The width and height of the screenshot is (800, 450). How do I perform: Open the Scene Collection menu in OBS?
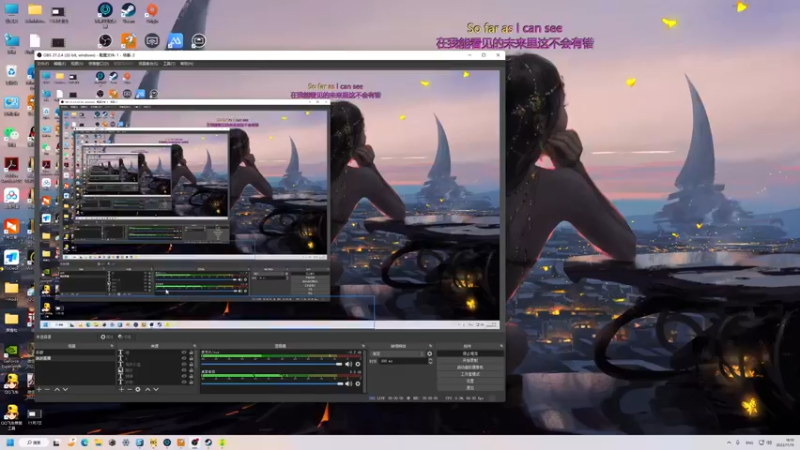148,64
